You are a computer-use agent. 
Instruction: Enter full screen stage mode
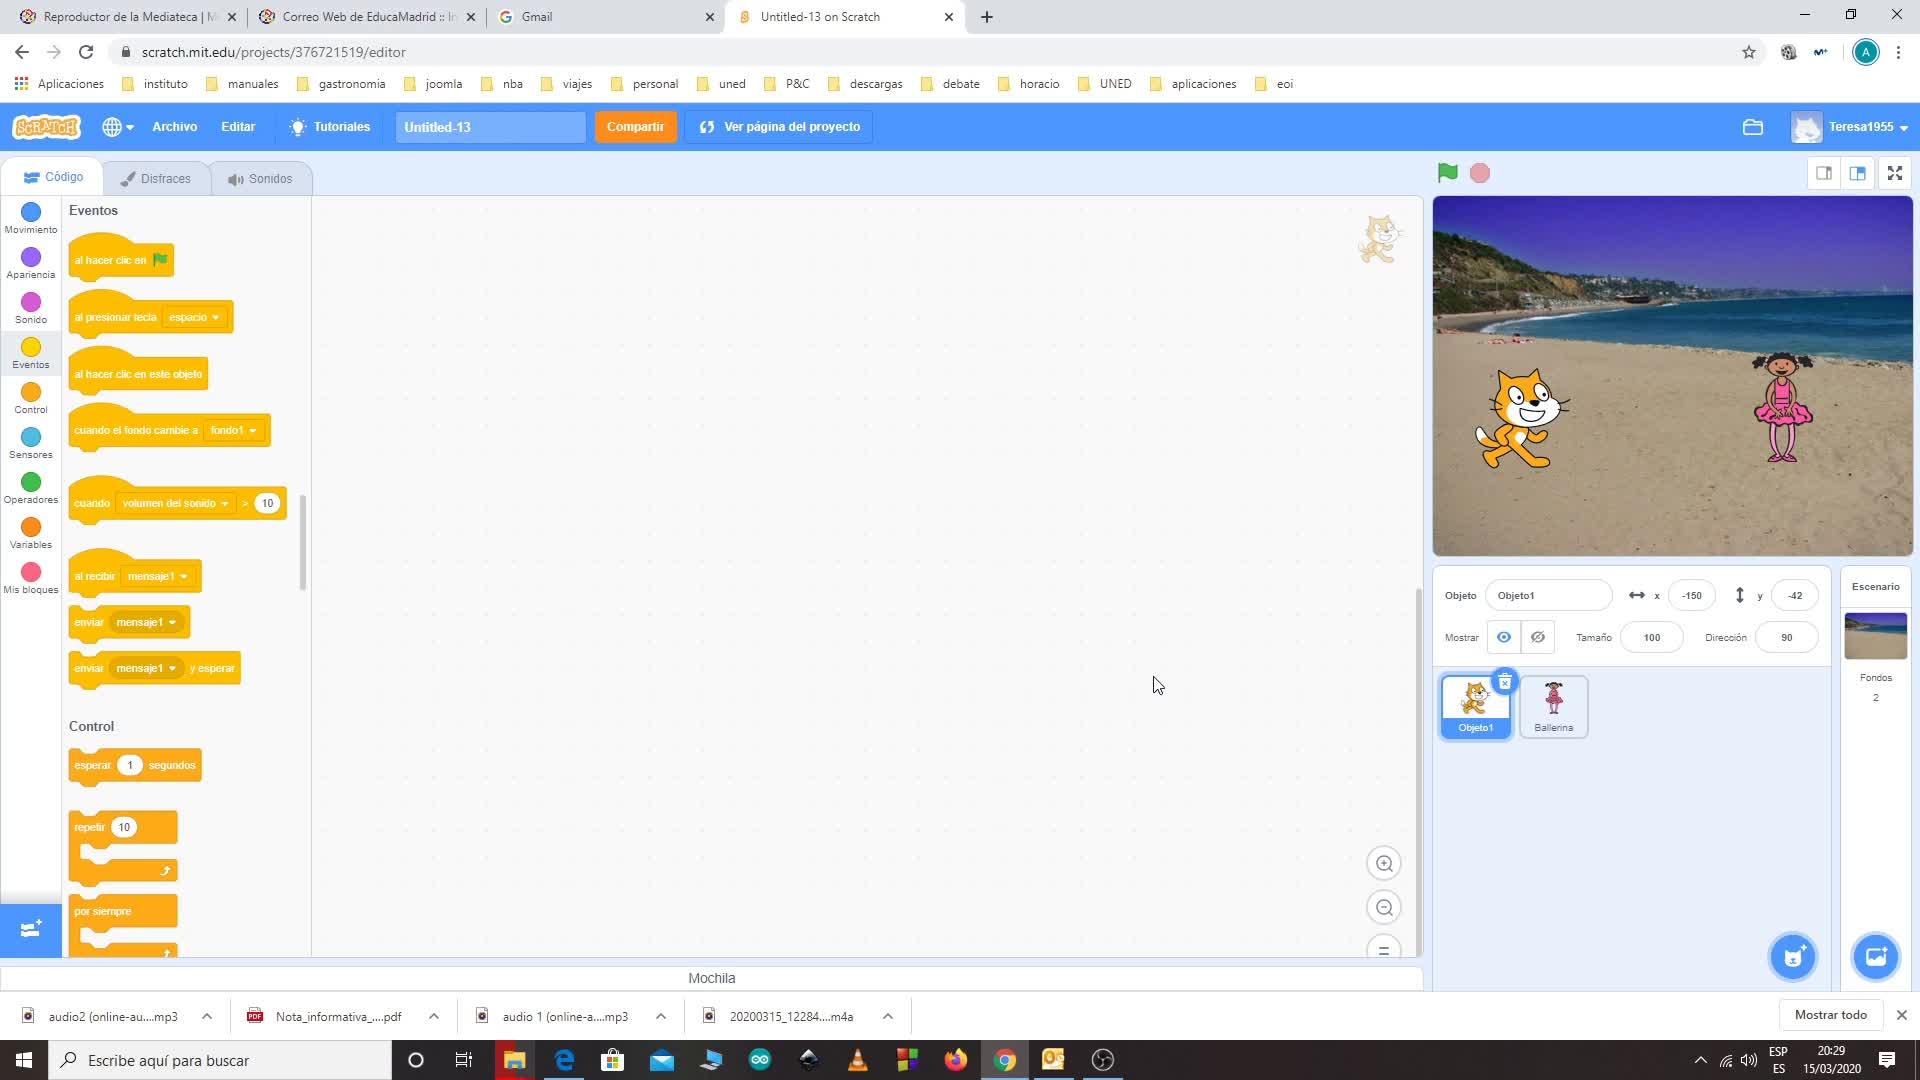tap(1894, 173)
